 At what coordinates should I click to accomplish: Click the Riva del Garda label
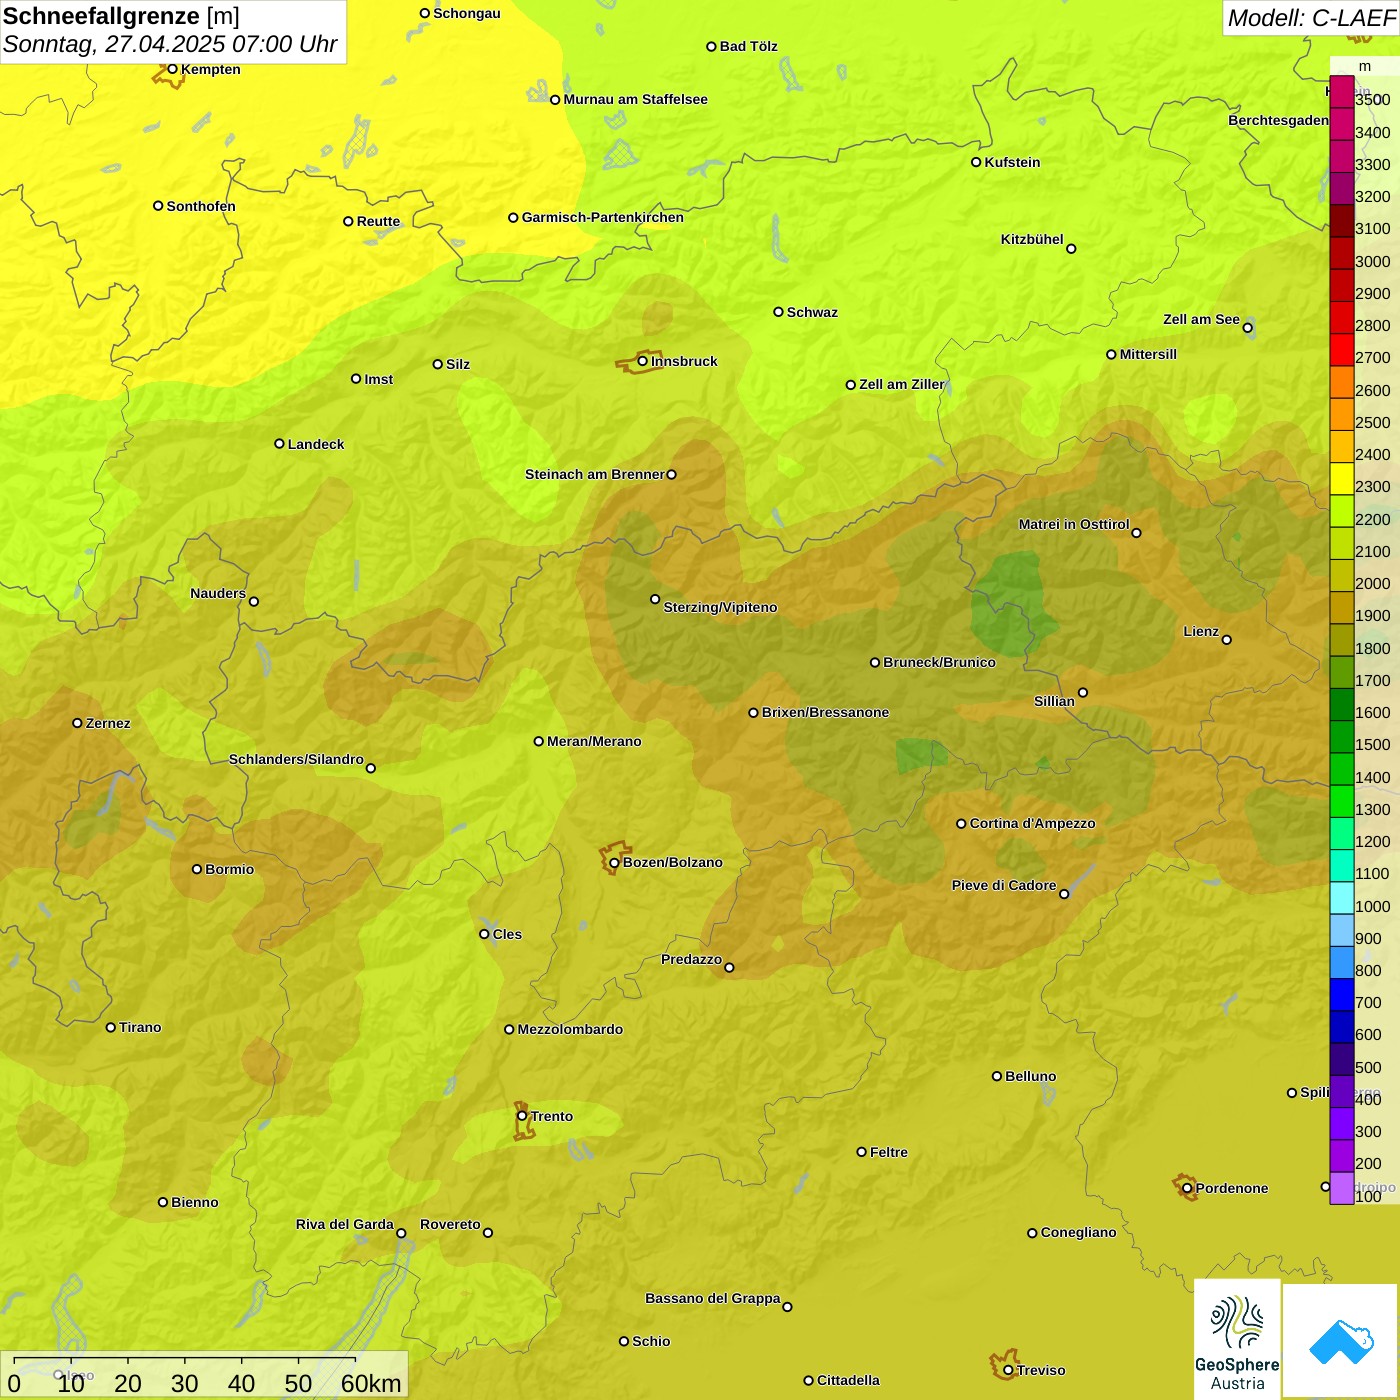(x=344, y=1224)
